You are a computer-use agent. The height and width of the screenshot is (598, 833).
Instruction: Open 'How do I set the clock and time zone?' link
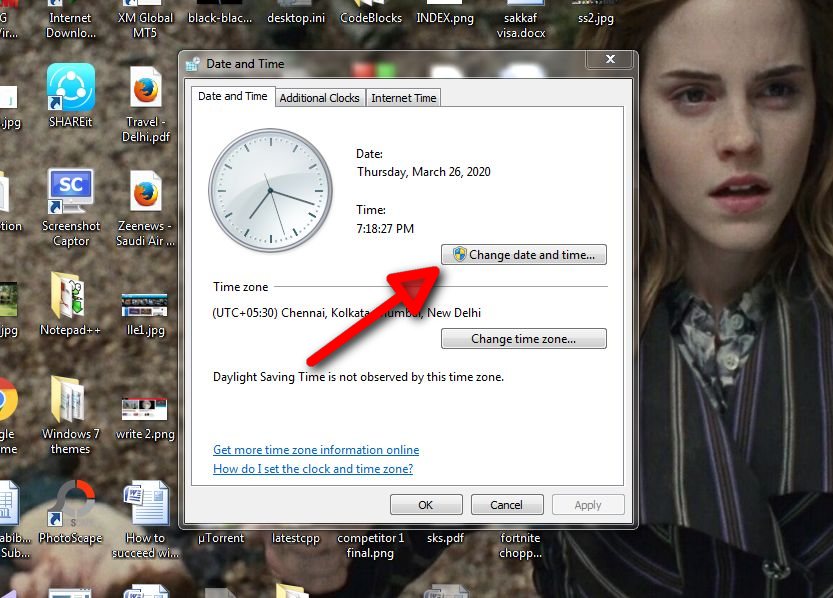[x=313, y=469]
